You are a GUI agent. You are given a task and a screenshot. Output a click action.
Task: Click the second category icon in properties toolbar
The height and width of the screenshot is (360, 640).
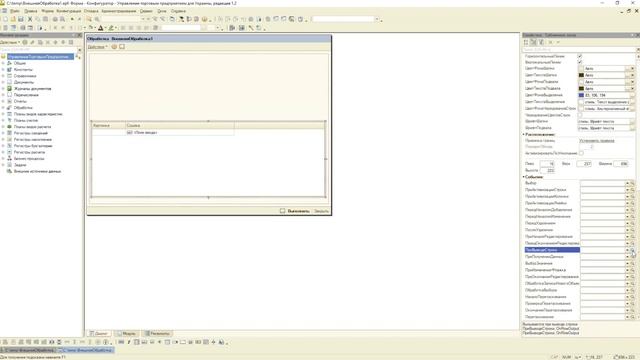[533, 42]
